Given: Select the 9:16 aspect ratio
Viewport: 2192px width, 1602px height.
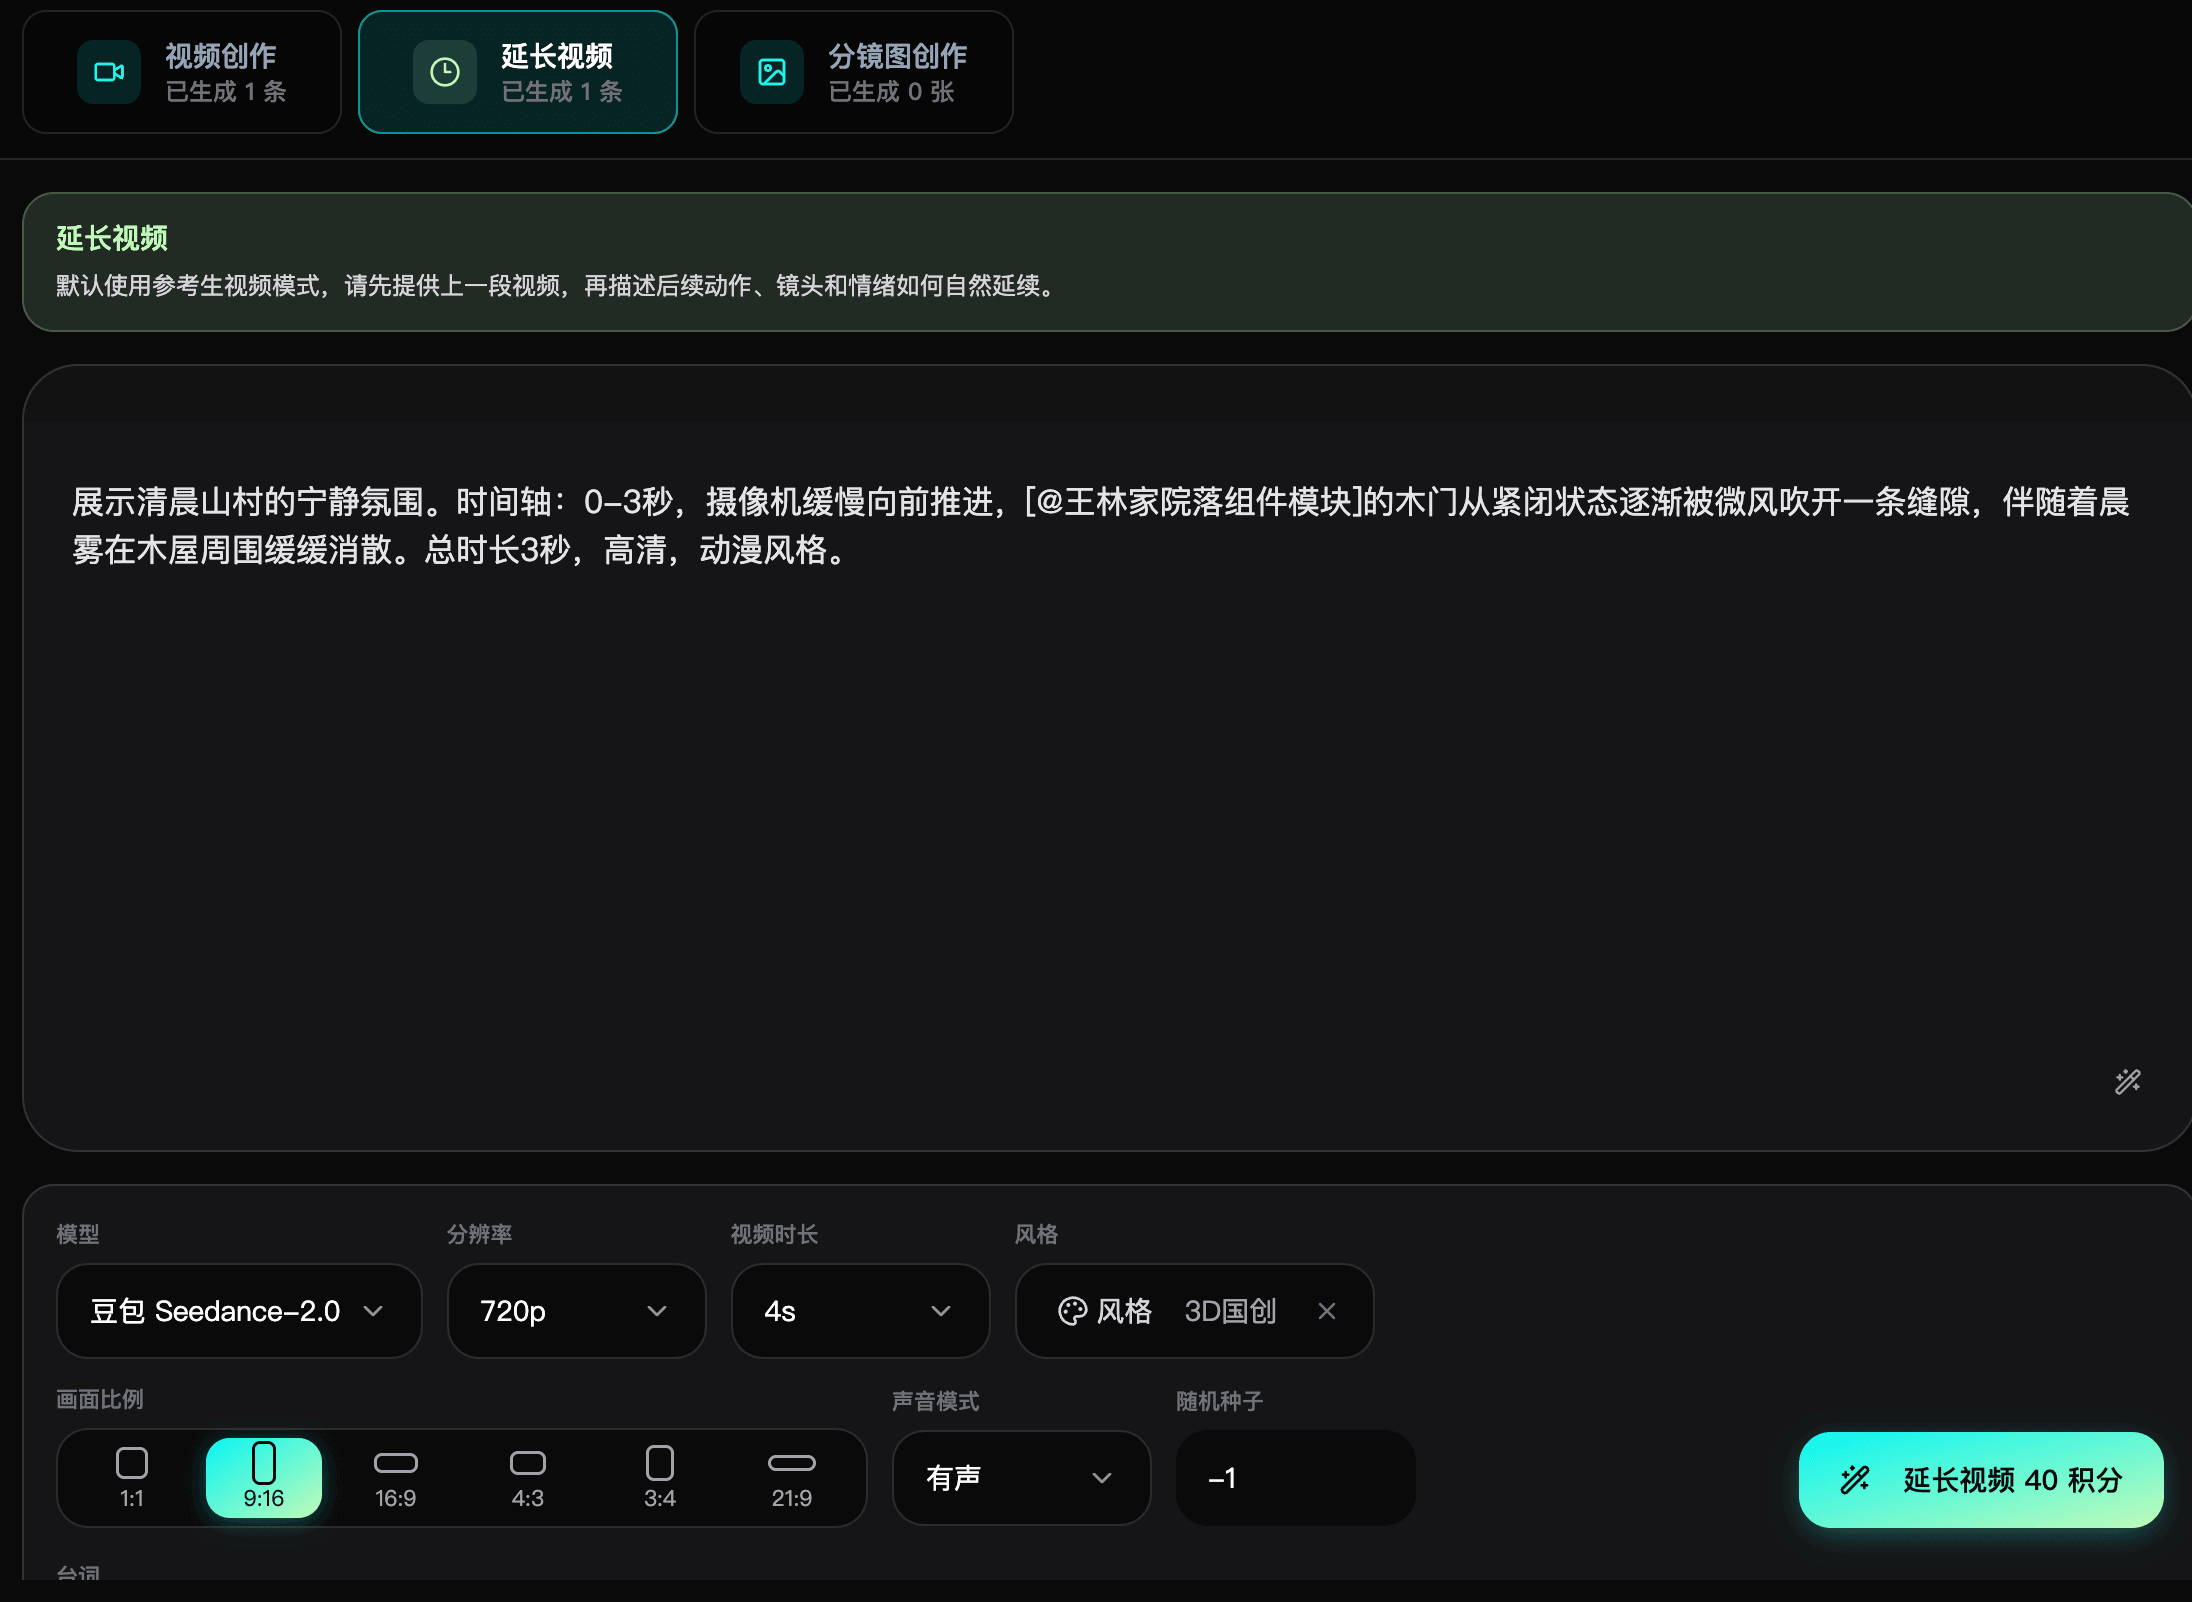Looking at the screenshot, I should pos(264,1478).
